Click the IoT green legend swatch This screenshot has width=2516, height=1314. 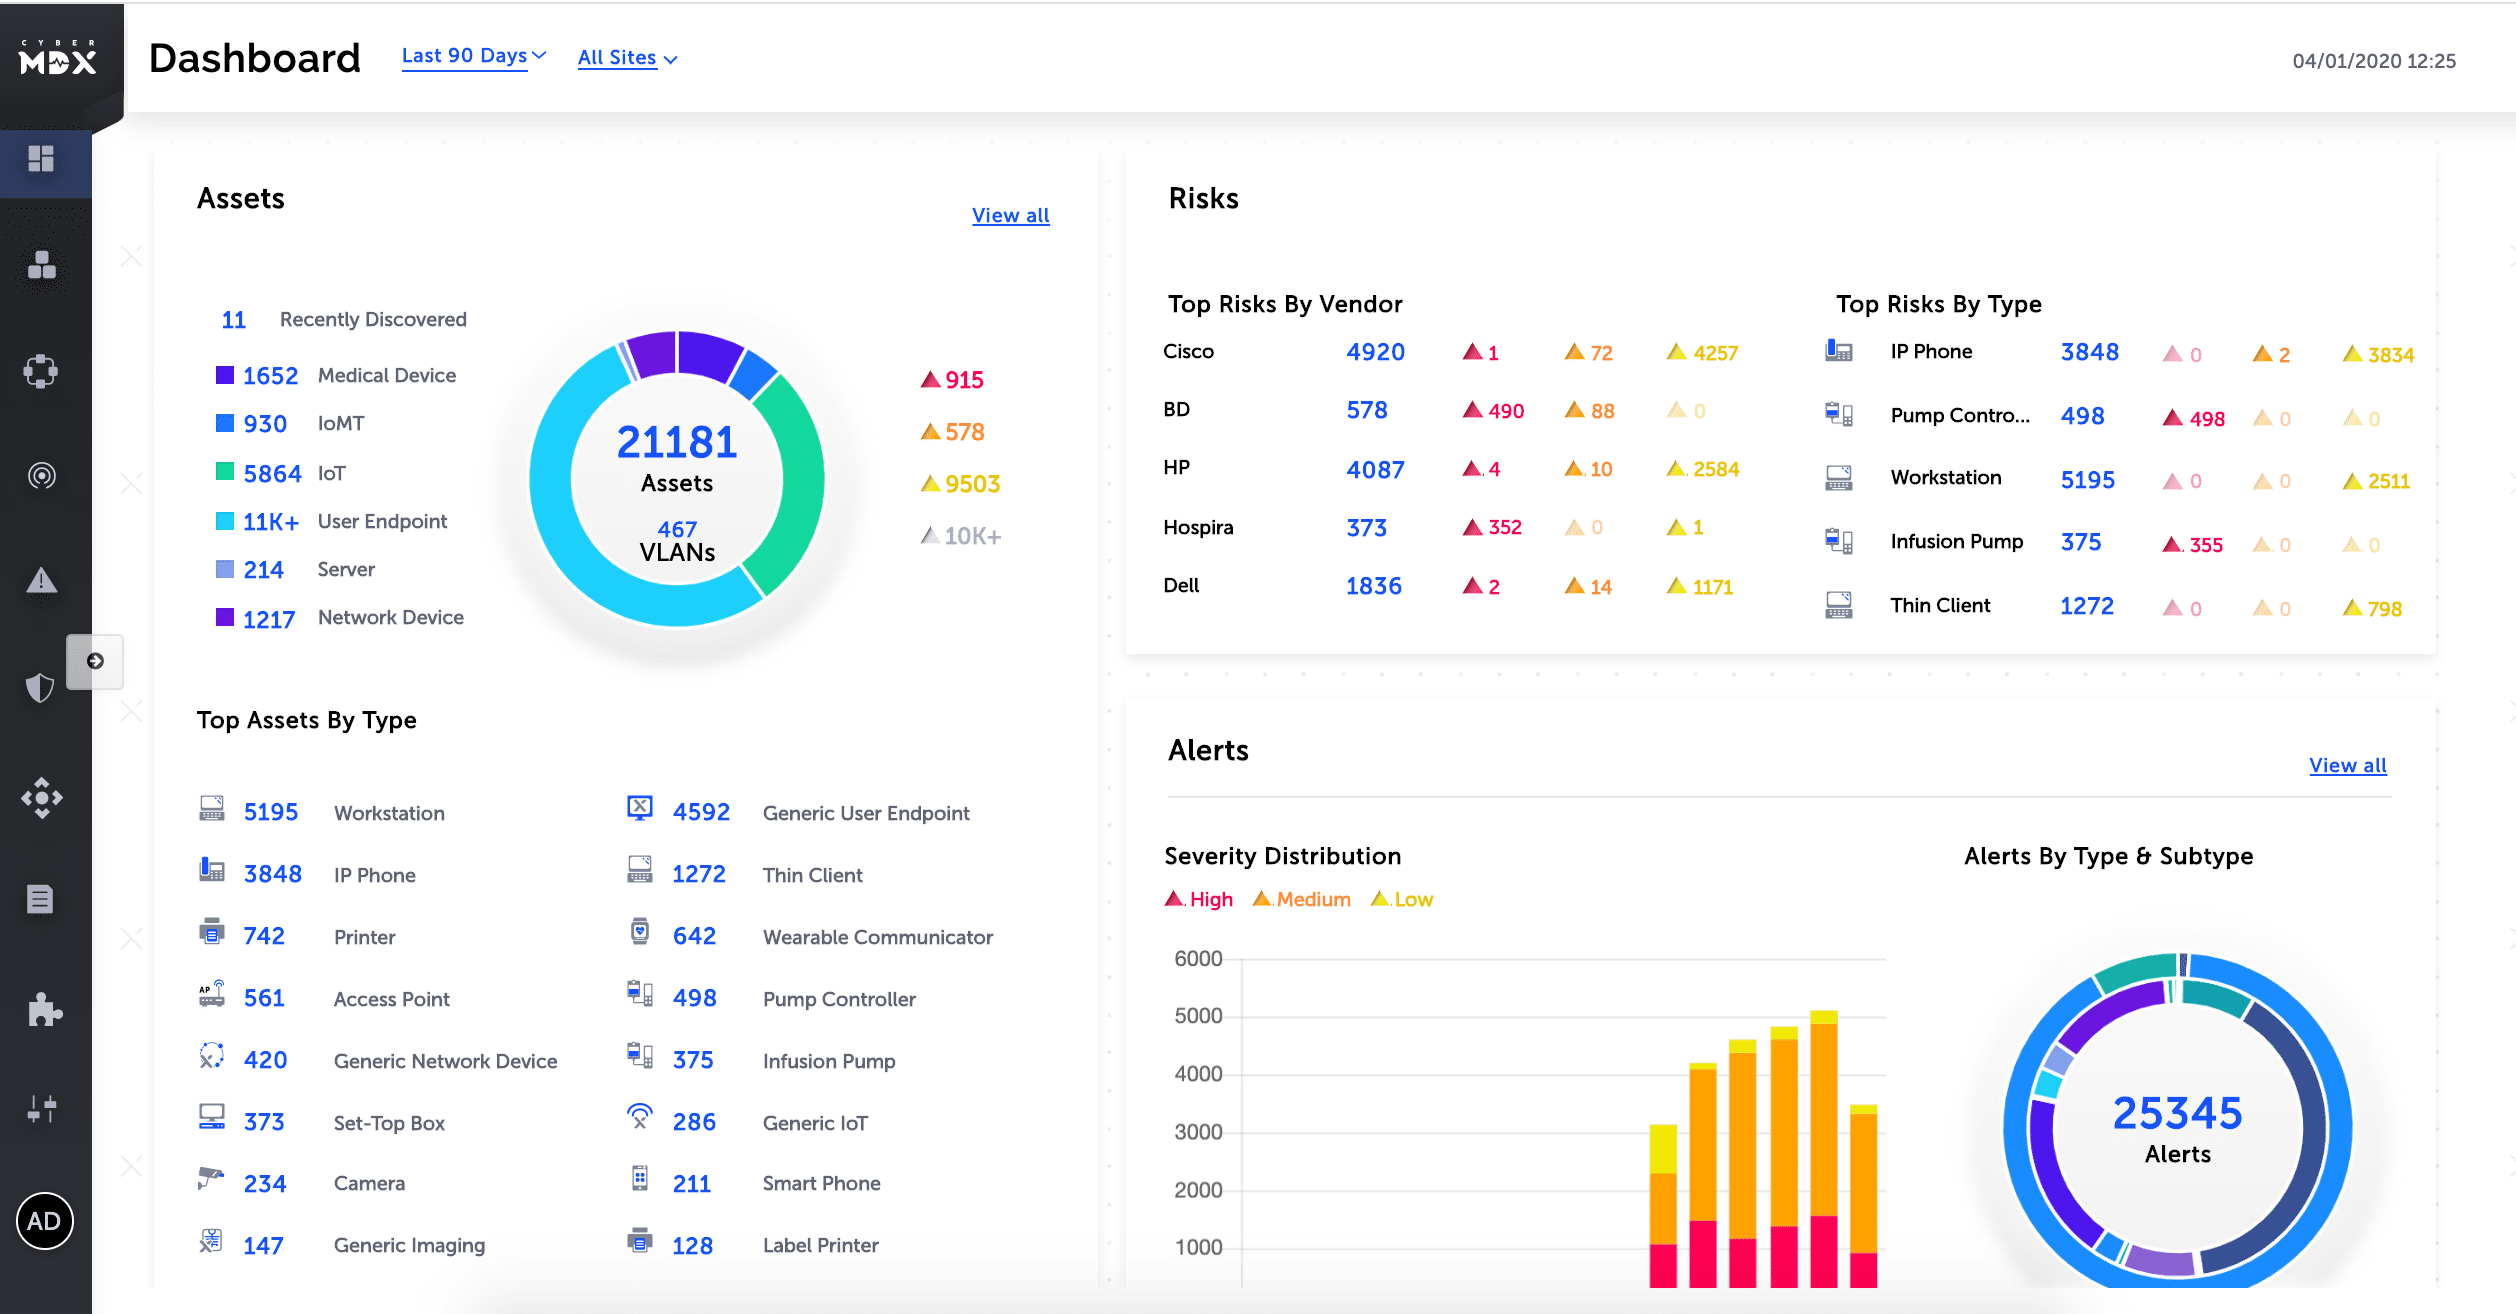pos(225,472)
